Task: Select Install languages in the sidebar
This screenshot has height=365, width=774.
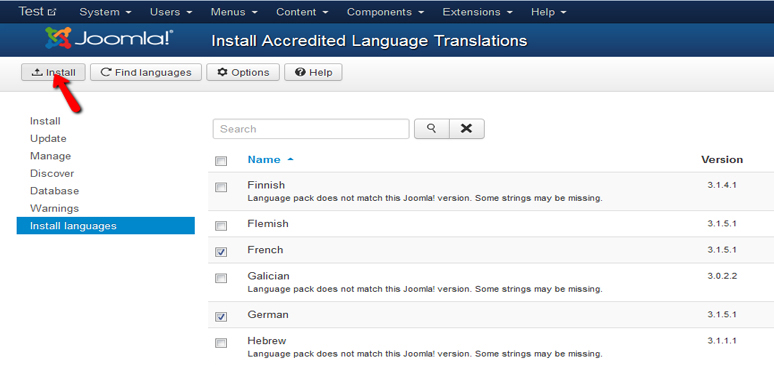Action: (x=106, y=226)
